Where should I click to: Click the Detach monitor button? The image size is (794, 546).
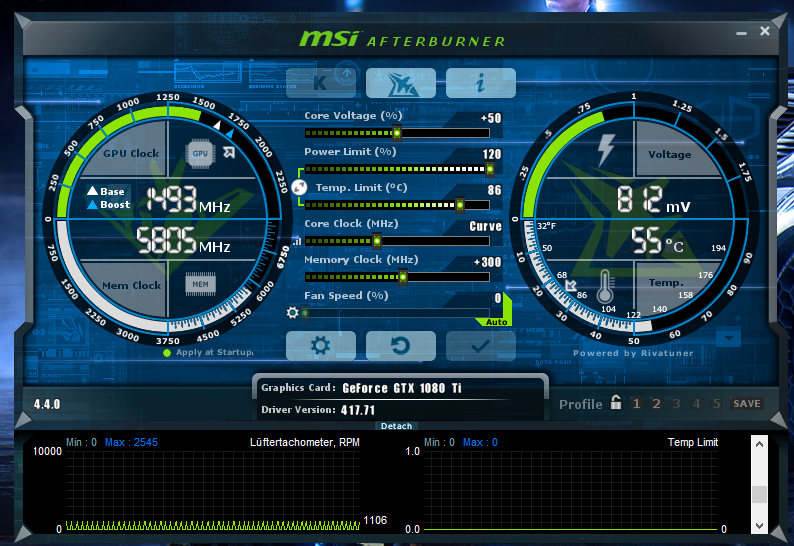pos(396,426)
